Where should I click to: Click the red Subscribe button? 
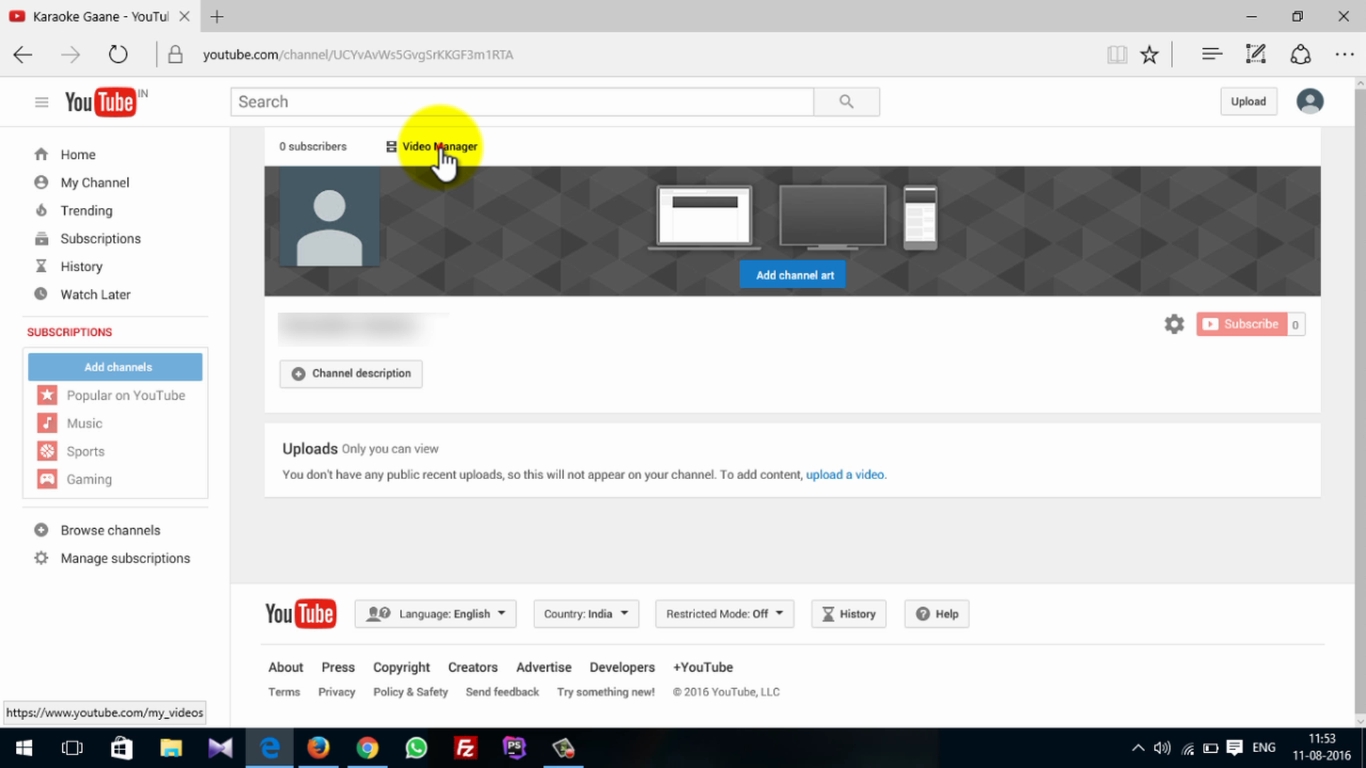tap(1241, 324)
